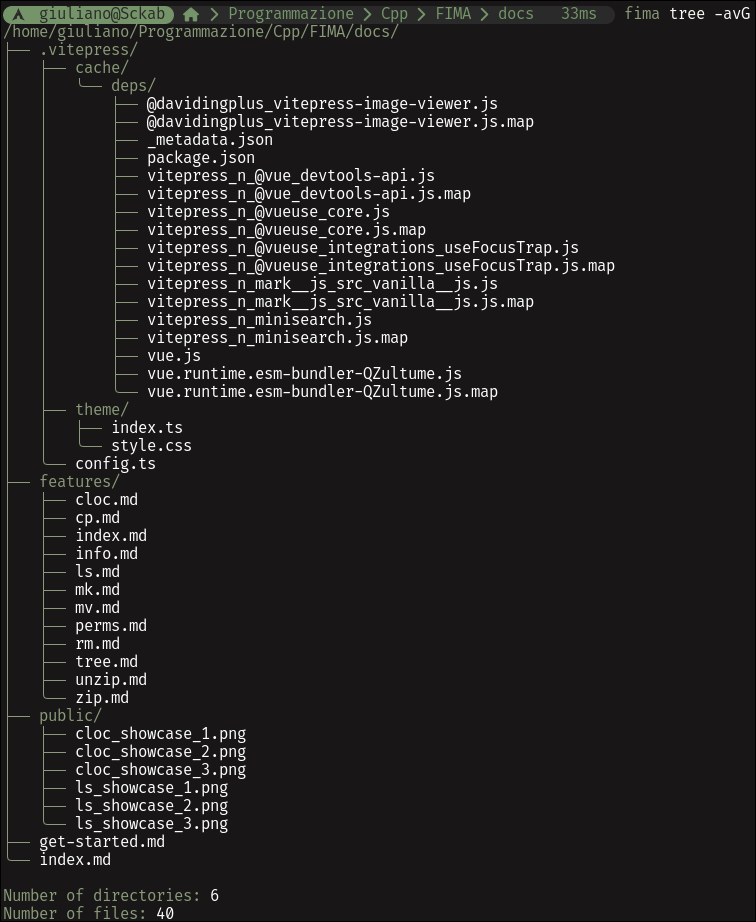Screen dimensions: 756x922
Task: Click the perms.md file entry
Action: point(111,626)
